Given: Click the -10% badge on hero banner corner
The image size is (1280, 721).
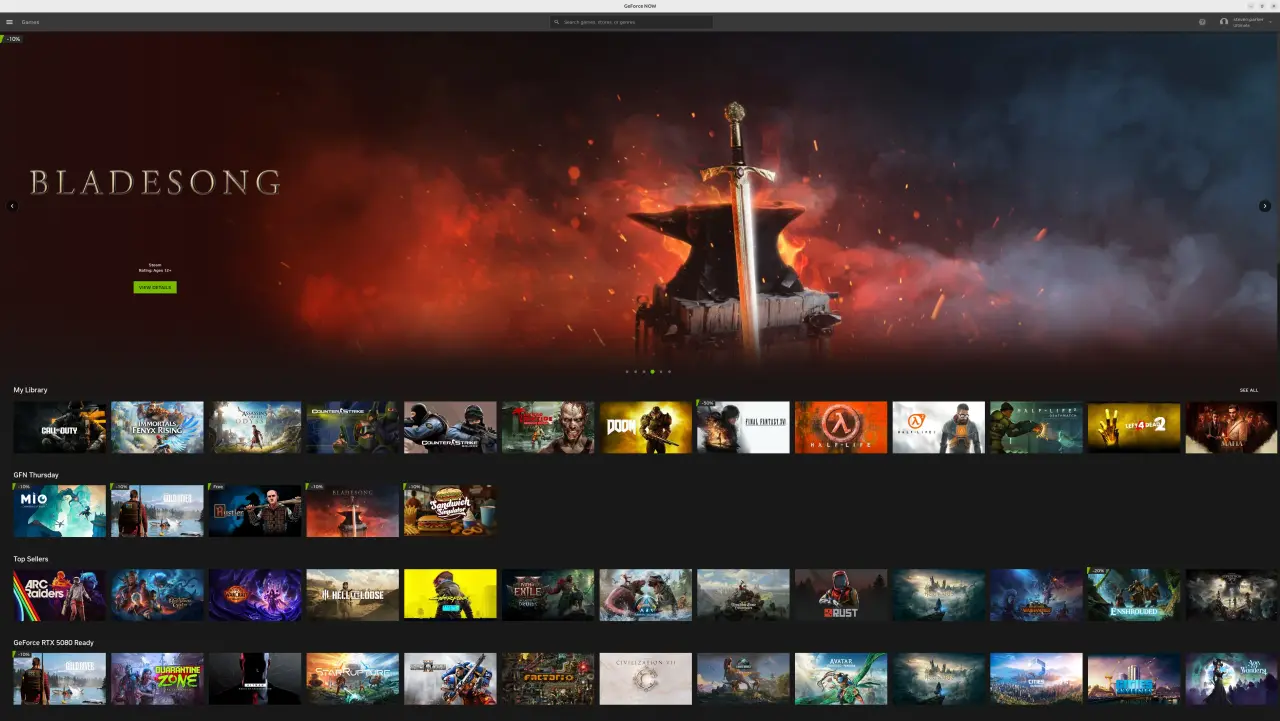Looking at the screenshot, I should 11,39.
